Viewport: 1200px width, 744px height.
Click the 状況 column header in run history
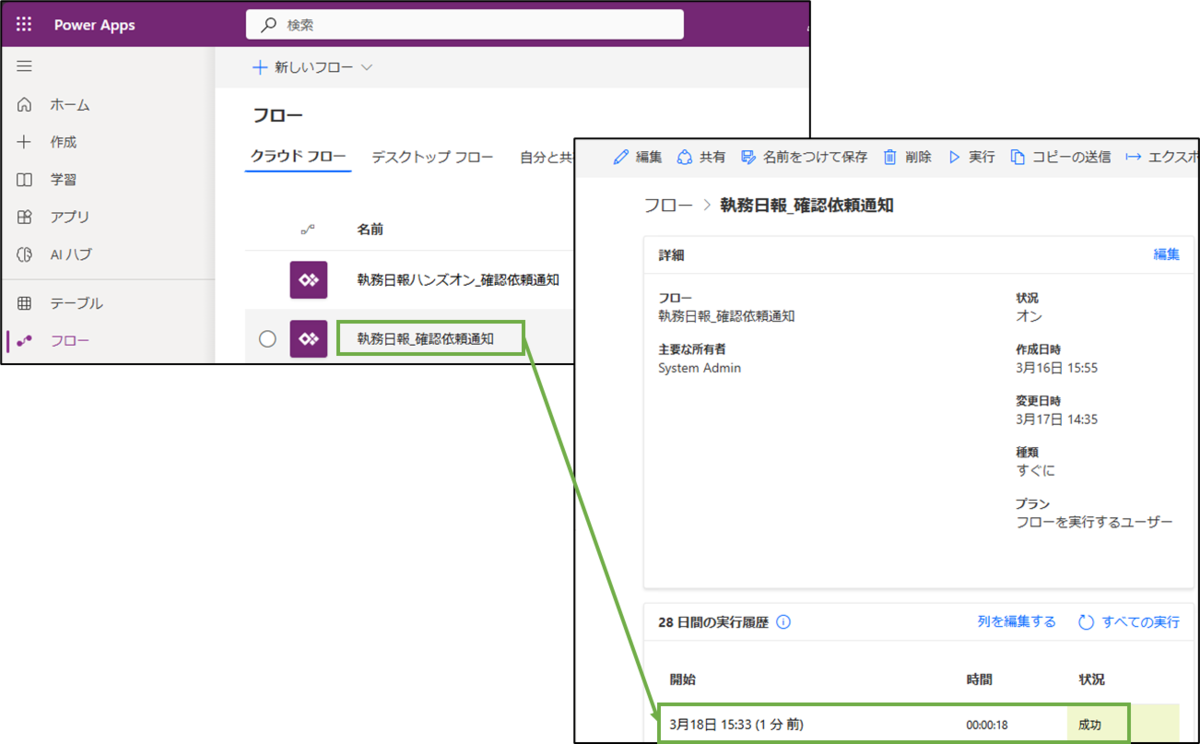(1092, 679)
